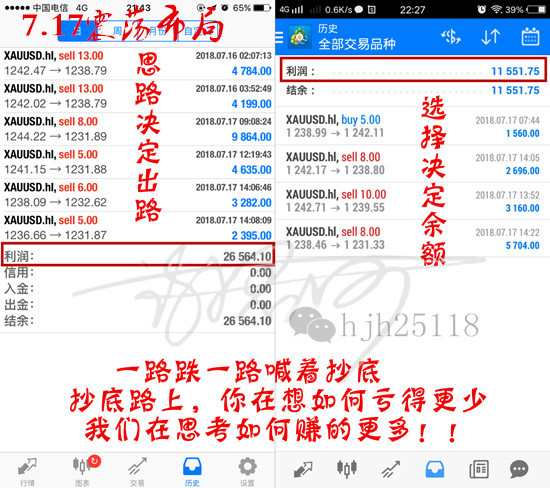Tap quotes arrows icon in right bottom bar
Screen dimensions: 550x488
click(x=303, y=469)
